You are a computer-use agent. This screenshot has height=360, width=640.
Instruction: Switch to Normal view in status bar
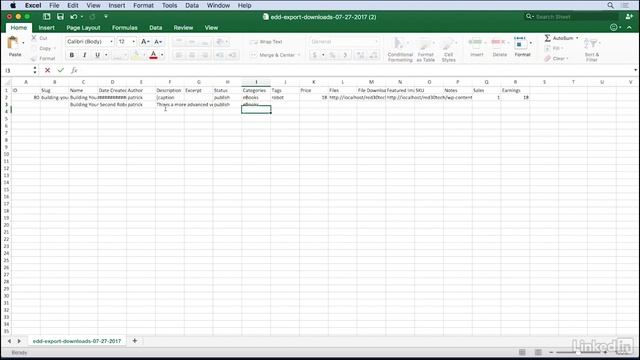pos(522,352)
